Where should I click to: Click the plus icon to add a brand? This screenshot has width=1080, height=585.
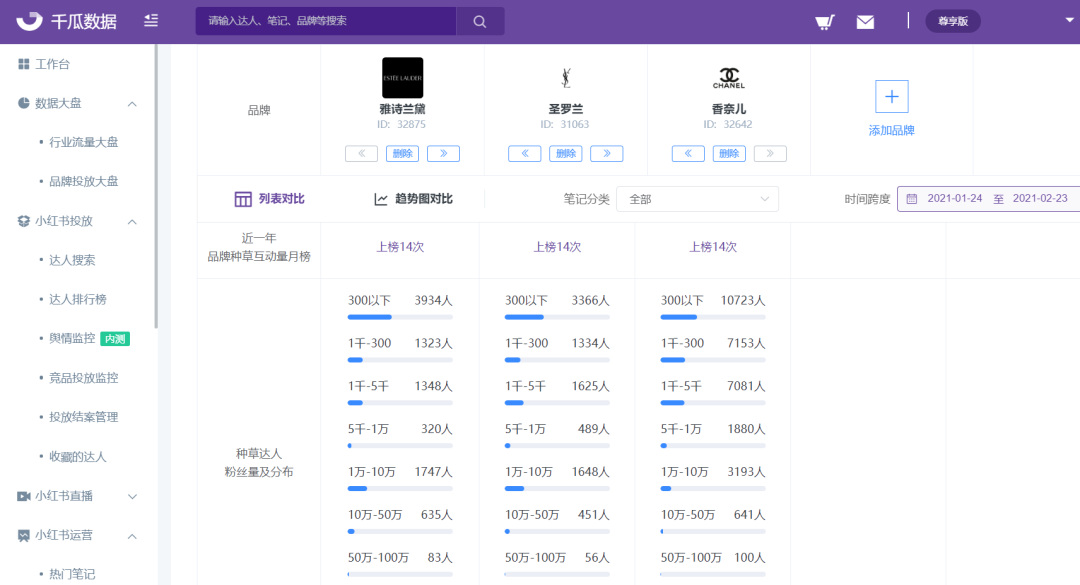pos(891,96)
